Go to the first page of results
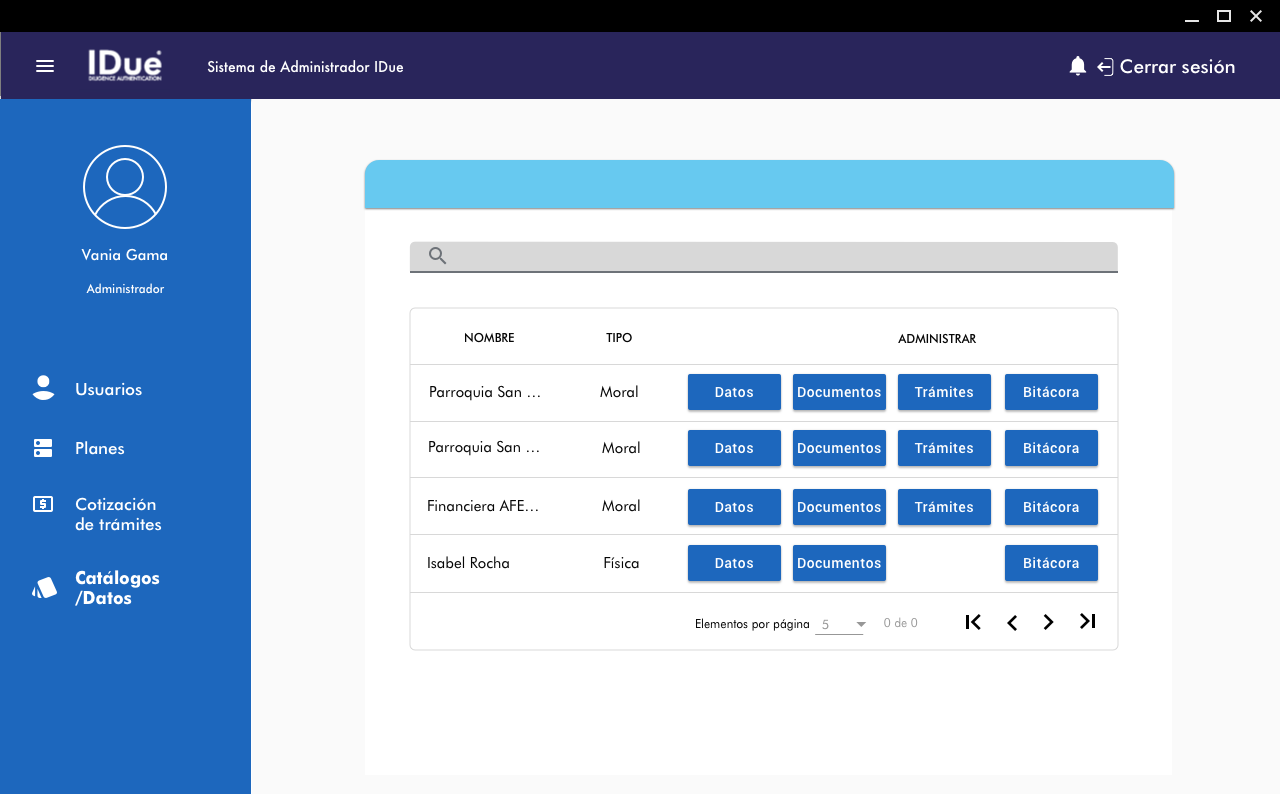 pos(973,622)
